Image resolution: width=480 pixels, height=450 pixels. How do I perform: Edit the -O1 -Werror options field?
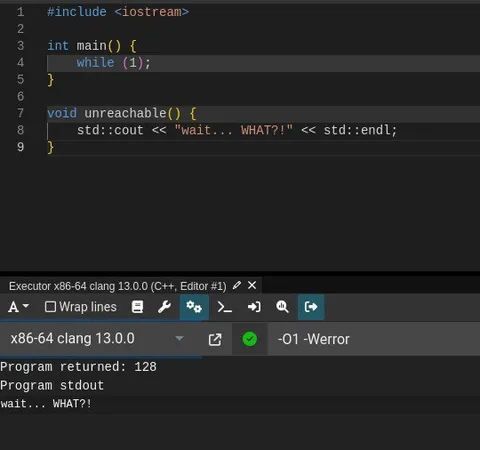click(373, 339)
